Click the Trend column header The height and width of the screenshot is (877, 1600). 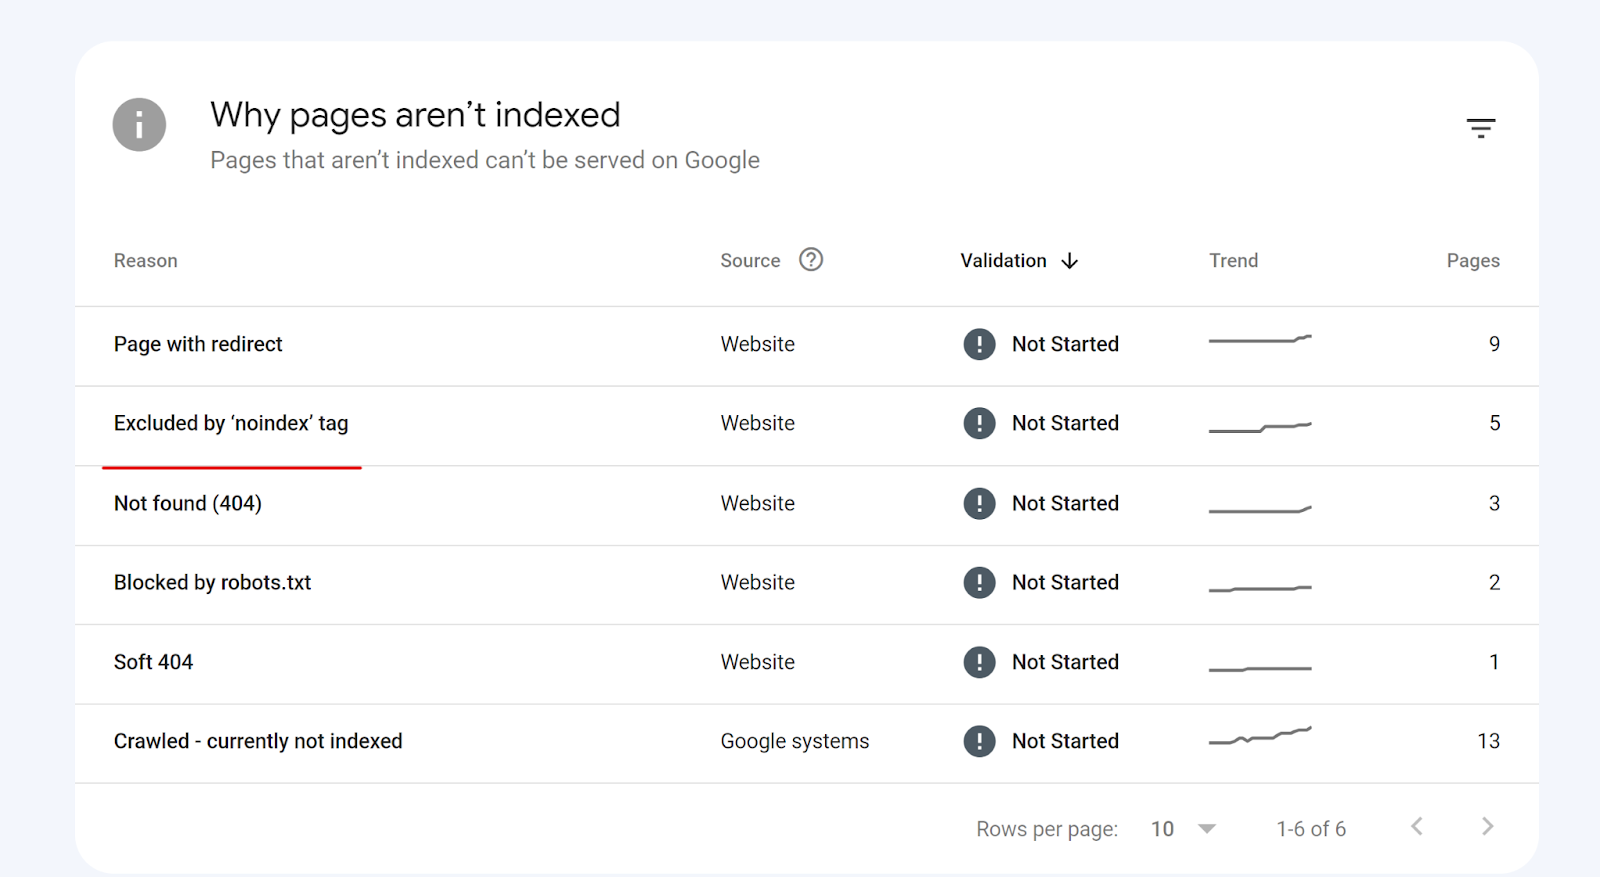click(x=1233, y=261)
